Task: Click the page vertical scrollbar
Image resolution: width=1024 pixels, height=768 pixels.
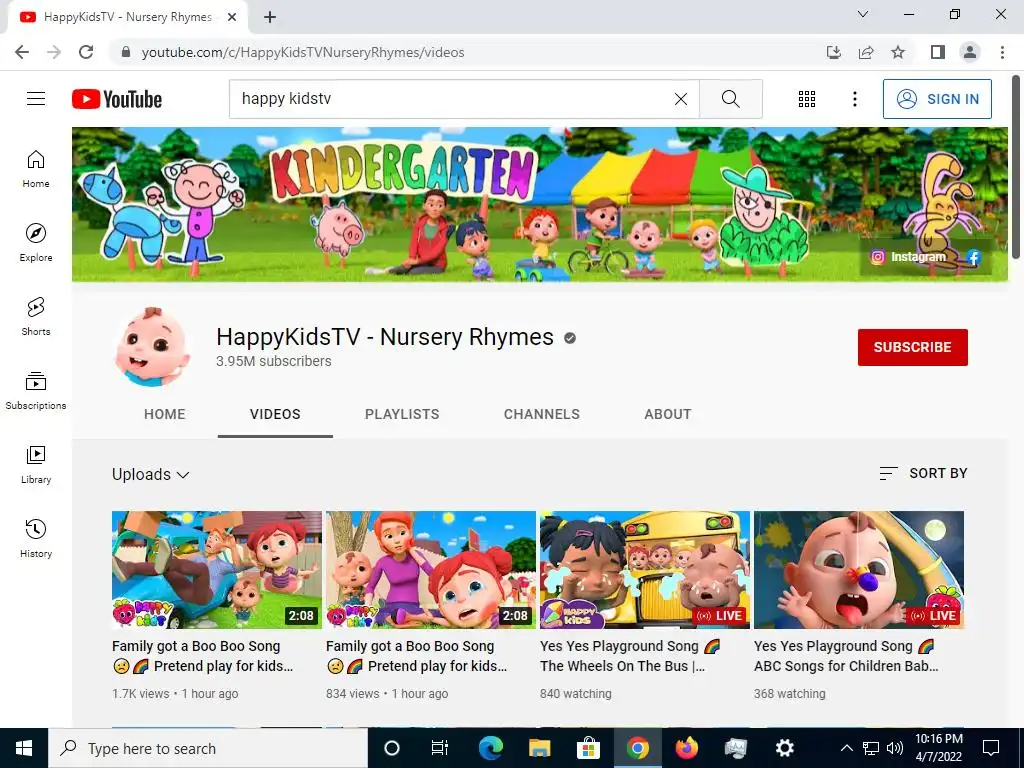Action: tap(1016, 168)
